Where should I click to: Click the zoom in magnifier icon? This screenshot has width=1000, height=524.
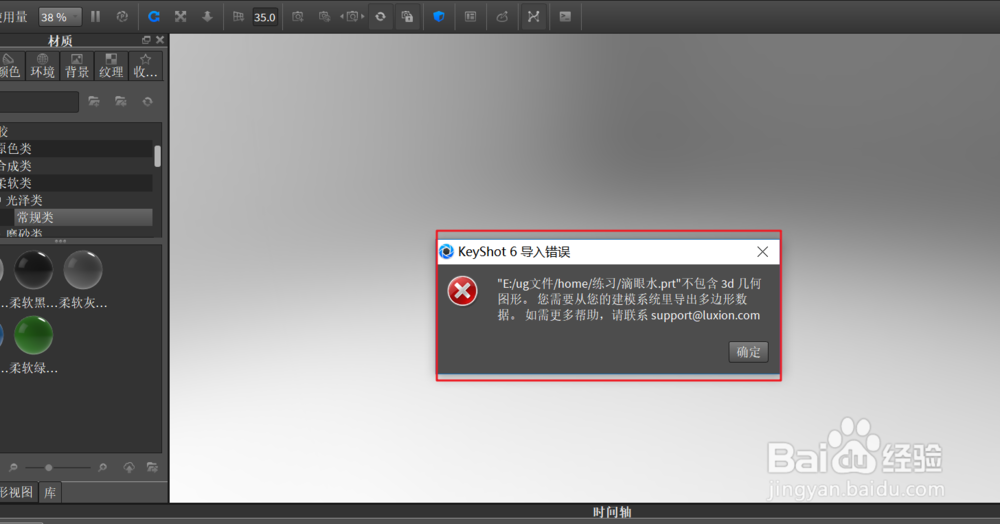click(x=103, y=468)
